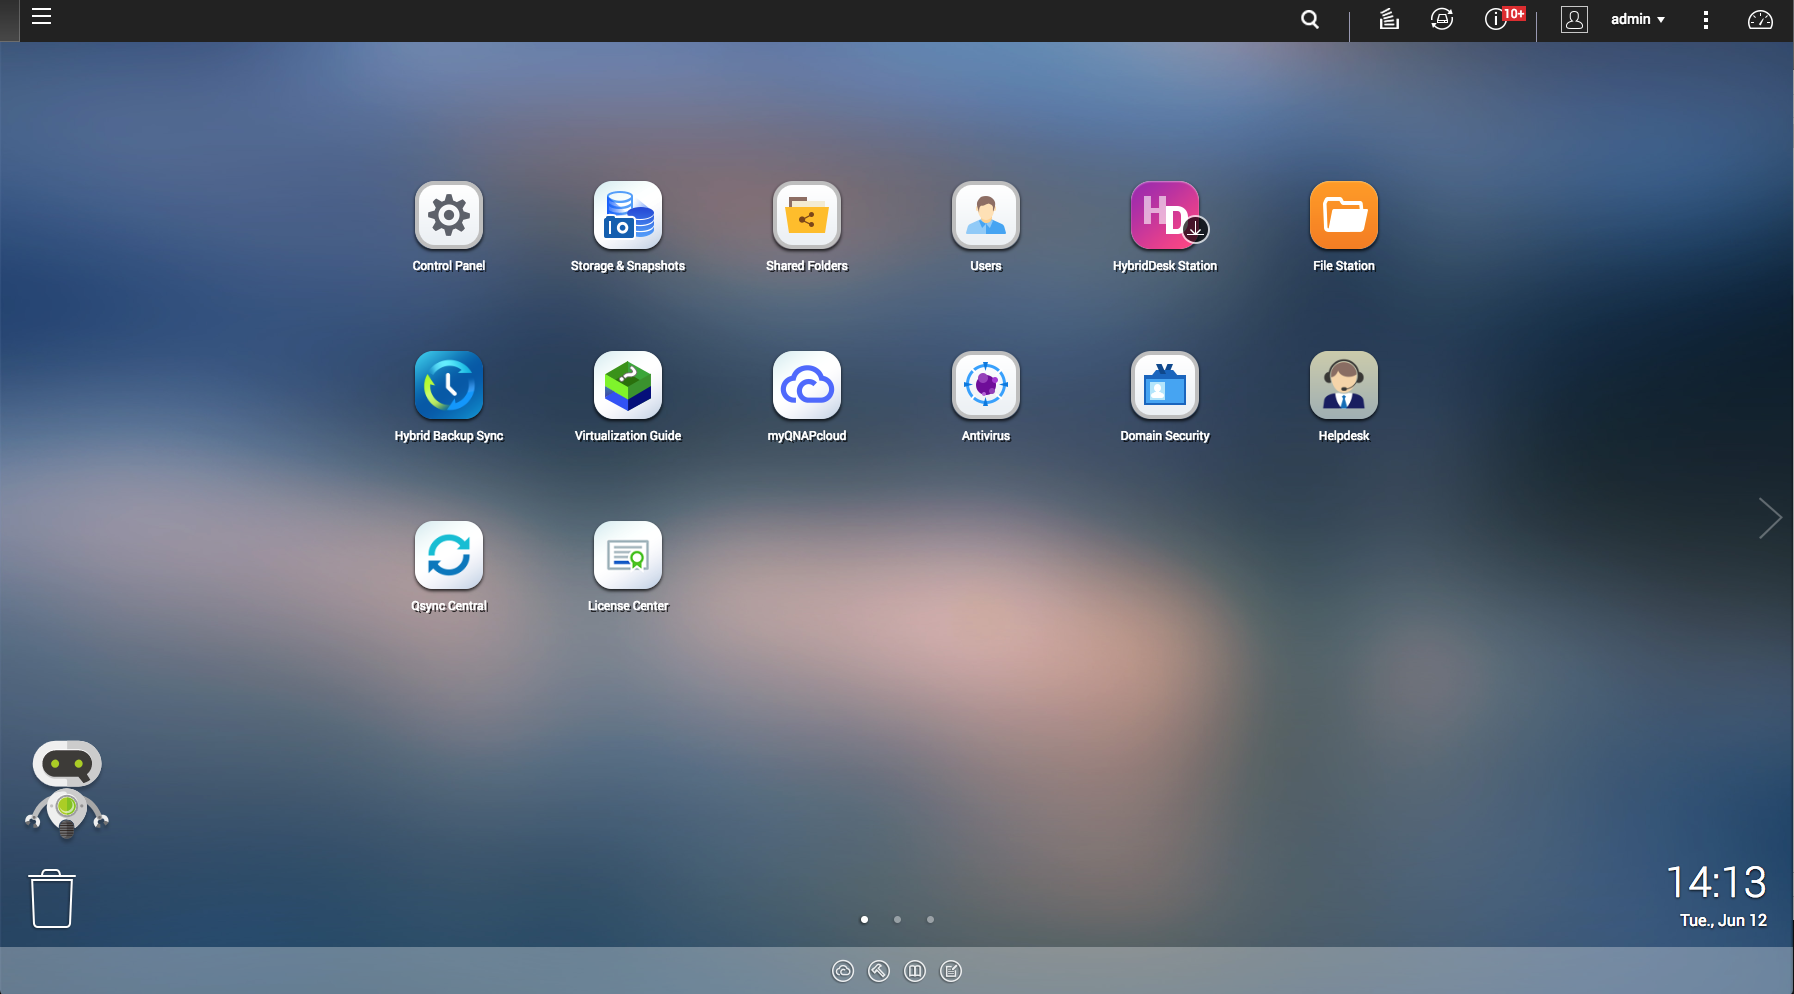This screenshot has width=1794, height=994.
Task: Launch HybridDesk Station
Action: 1164,215
